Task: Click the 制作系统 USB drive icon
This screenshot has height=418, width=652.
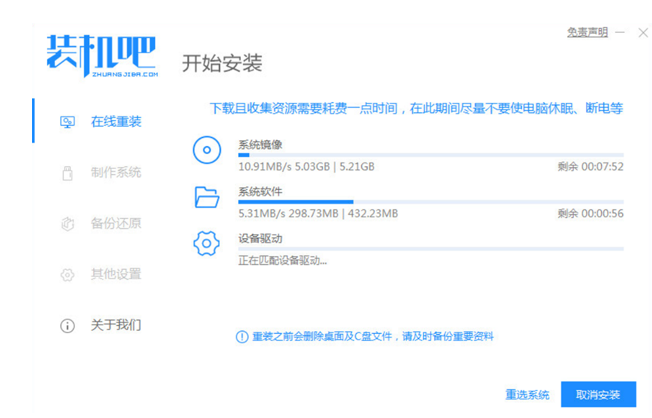Action: pos(68,172)
